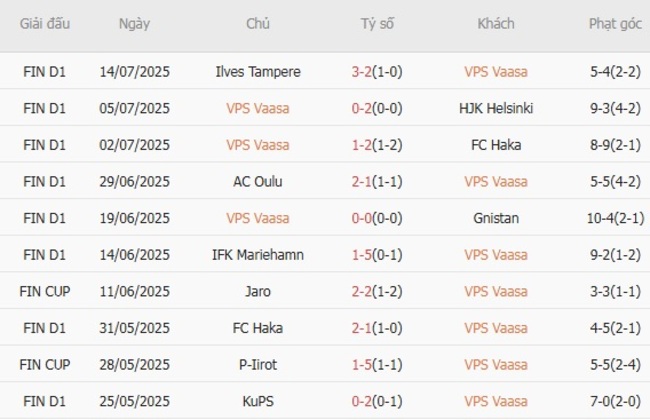The height and width of the screenshot is (420, 650).
Task: Select the P-Iirot team link
Action: [257, 364]
